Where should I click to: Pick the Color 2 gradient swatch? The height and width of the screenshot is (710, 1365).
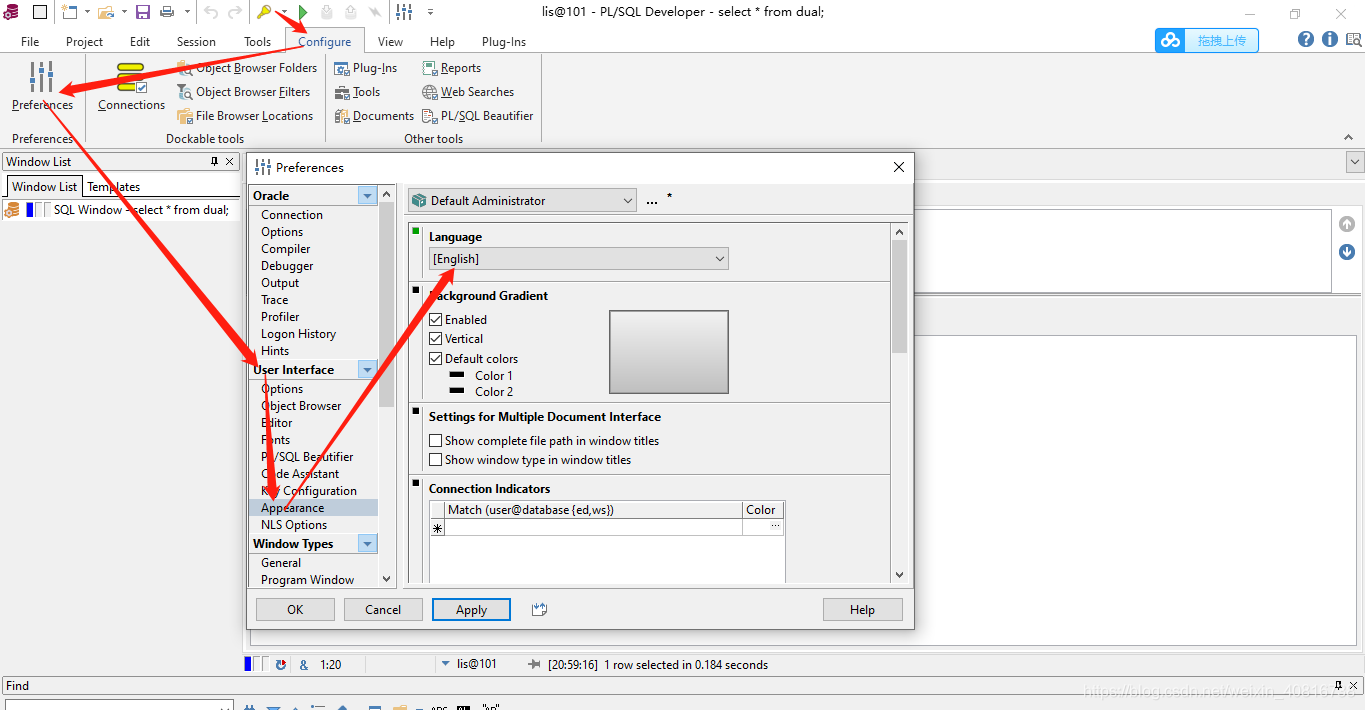[457, 391]
